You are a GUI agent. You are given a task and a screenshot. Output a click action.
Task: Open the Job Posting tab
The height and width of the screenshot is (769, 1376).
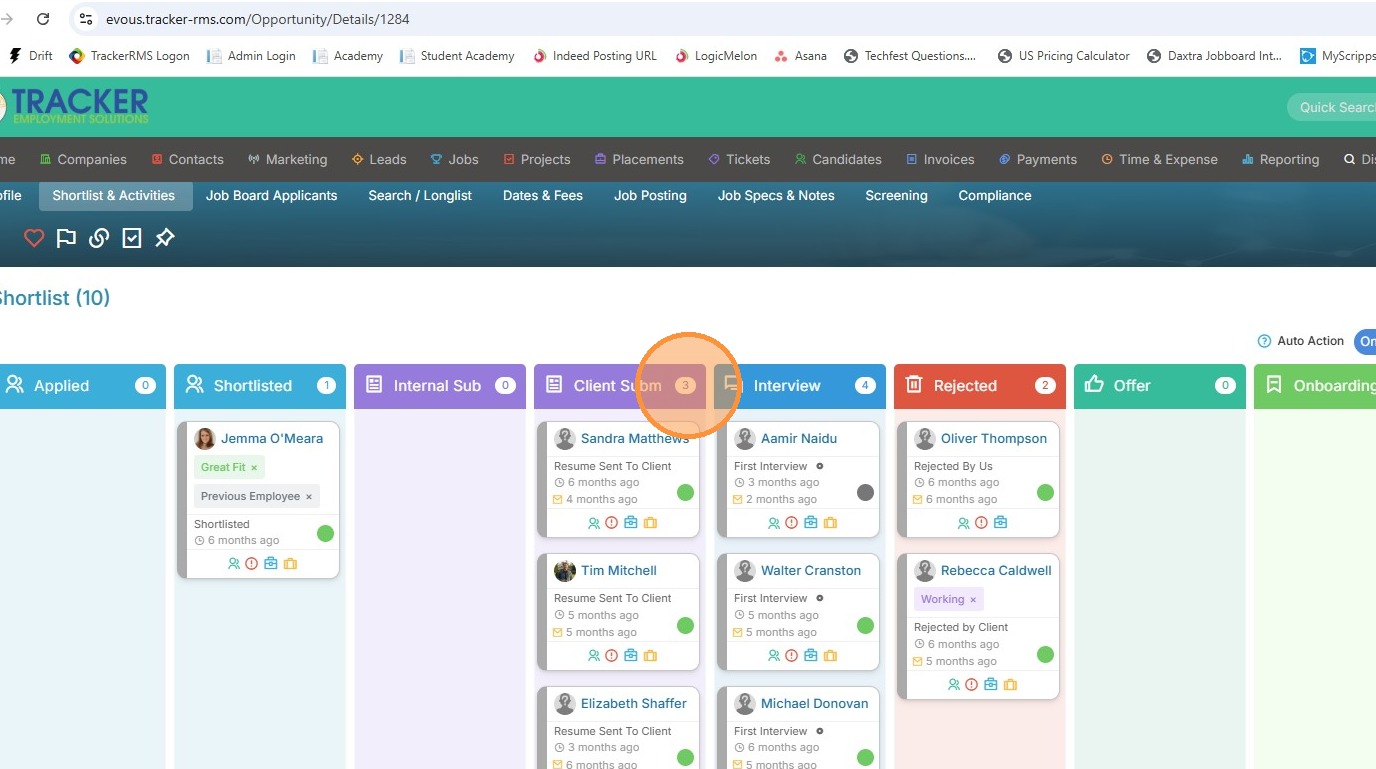point(650,196)
